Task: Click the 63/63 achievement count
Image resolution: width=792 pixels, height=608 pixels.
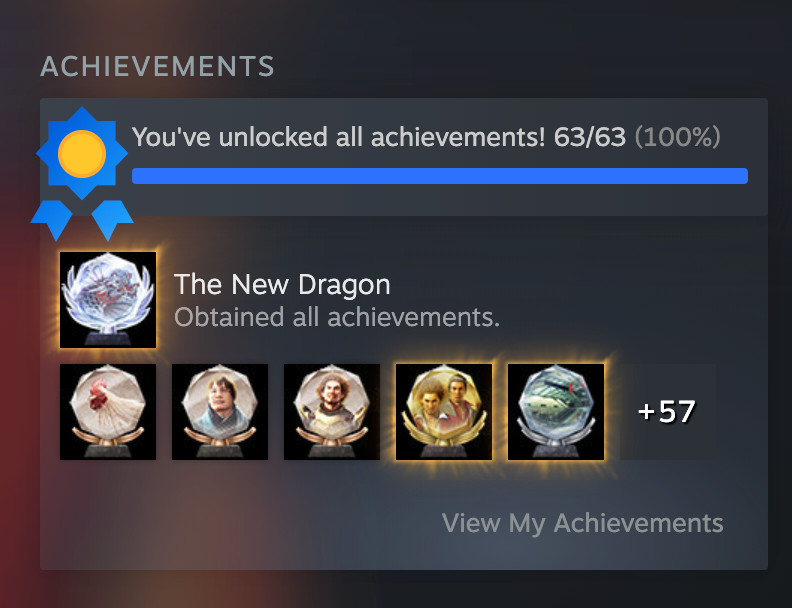Action: click(x=589, y=137)
